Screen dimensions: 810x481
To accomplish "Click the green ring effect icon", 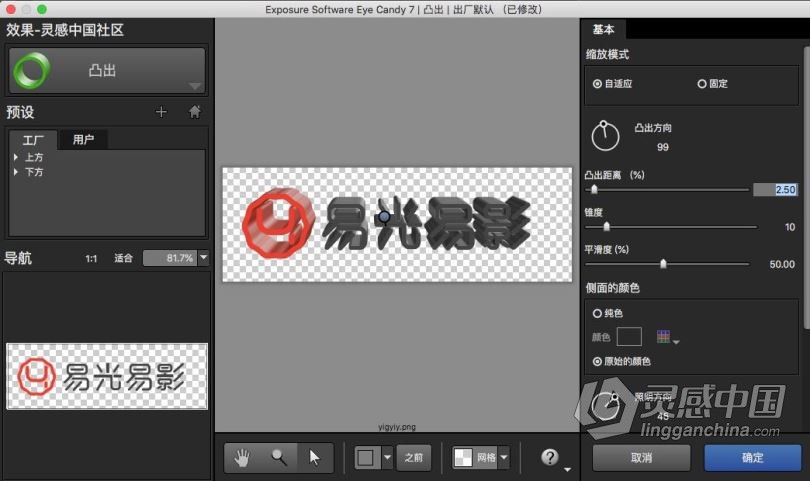I will pos(32,71).
